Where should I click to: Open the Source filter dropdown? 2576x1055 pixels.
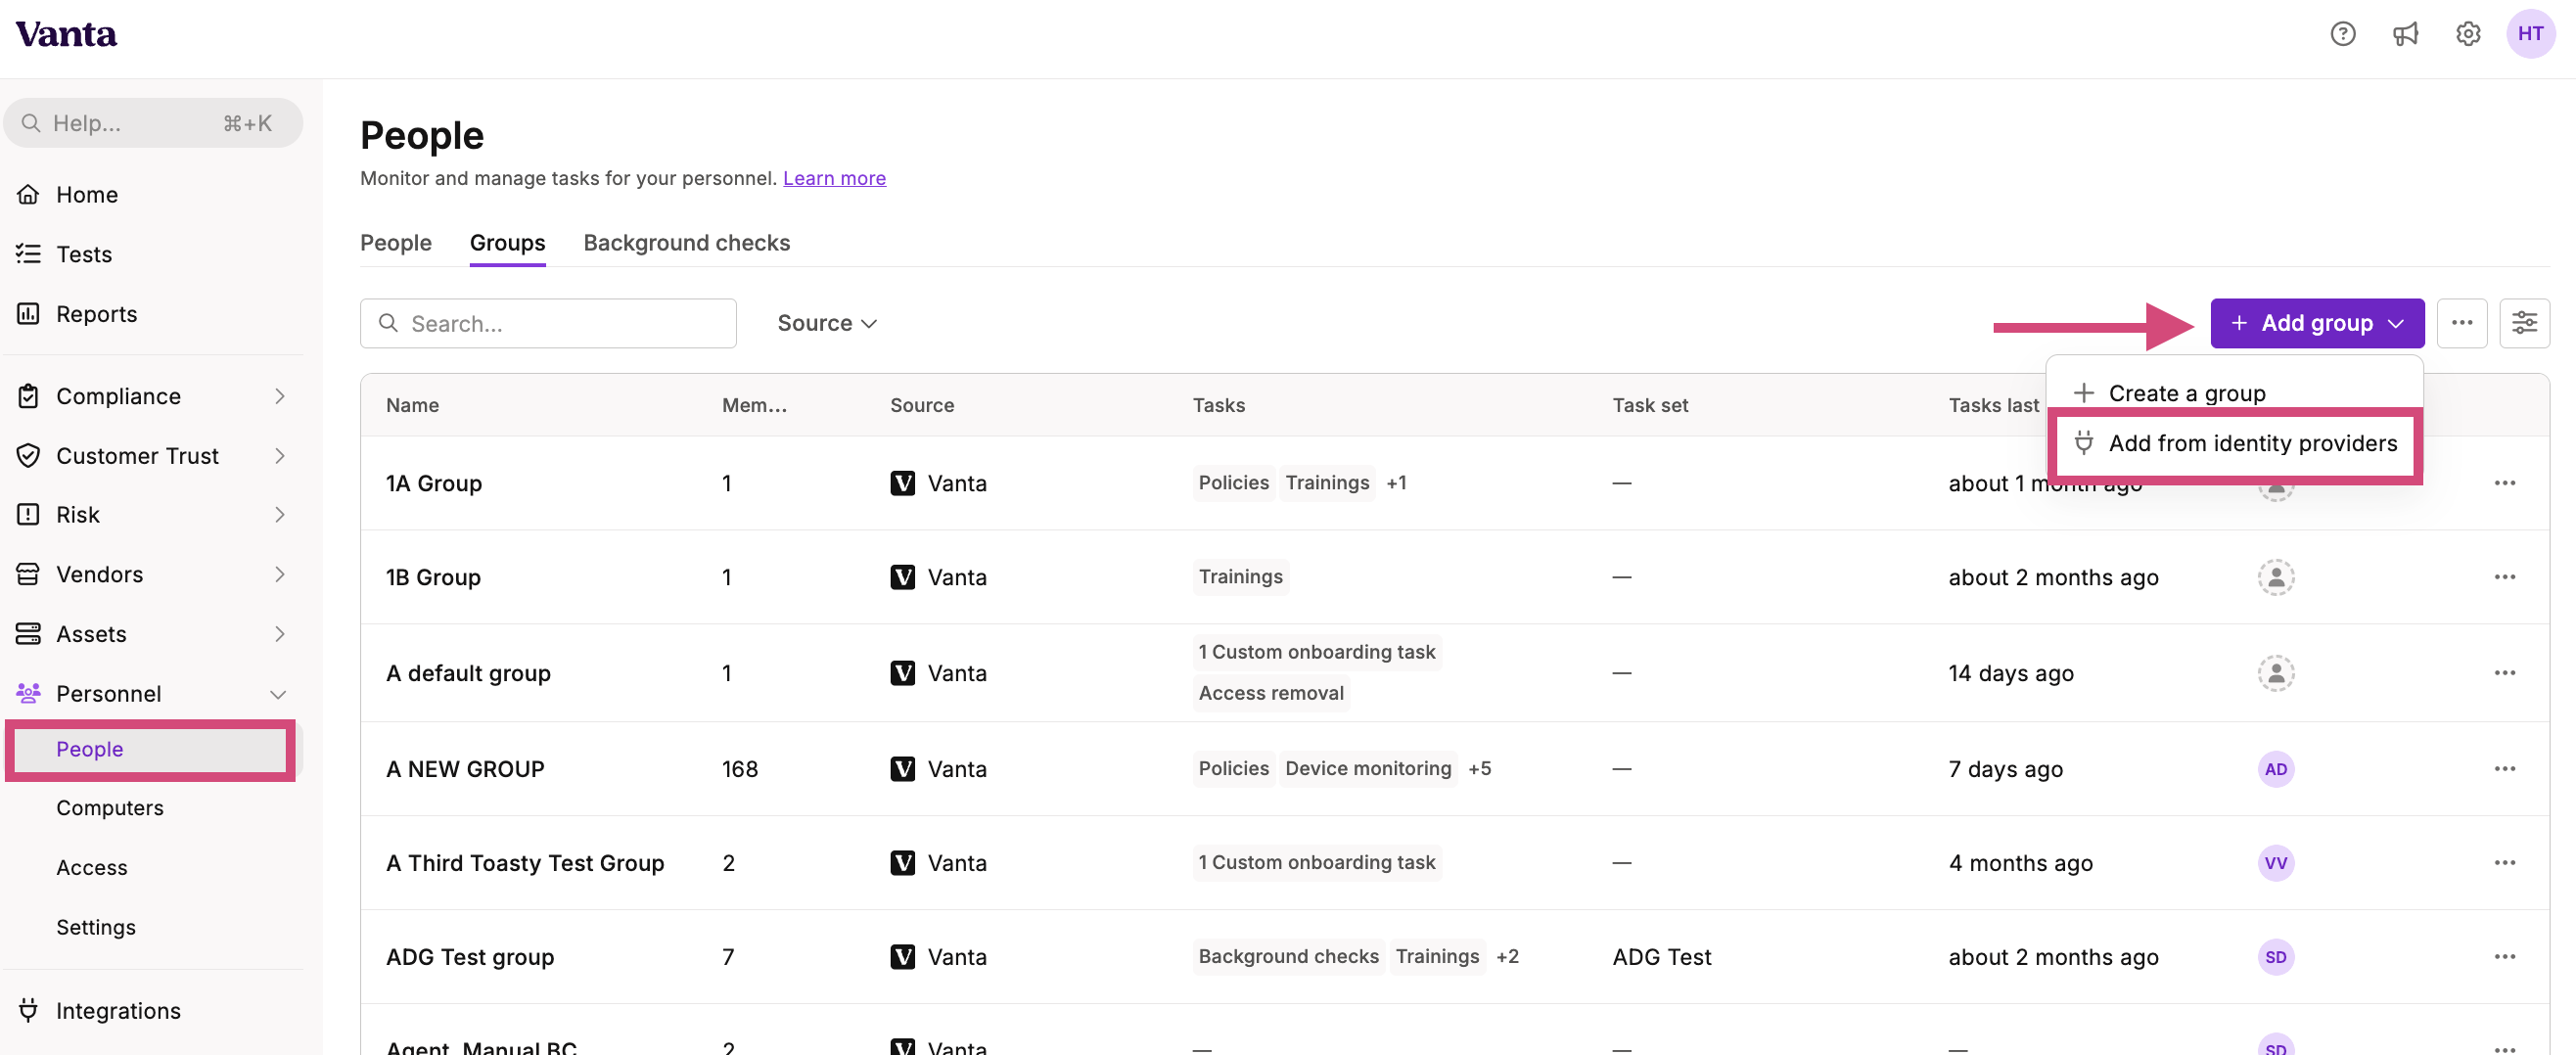tap(827, 323)
